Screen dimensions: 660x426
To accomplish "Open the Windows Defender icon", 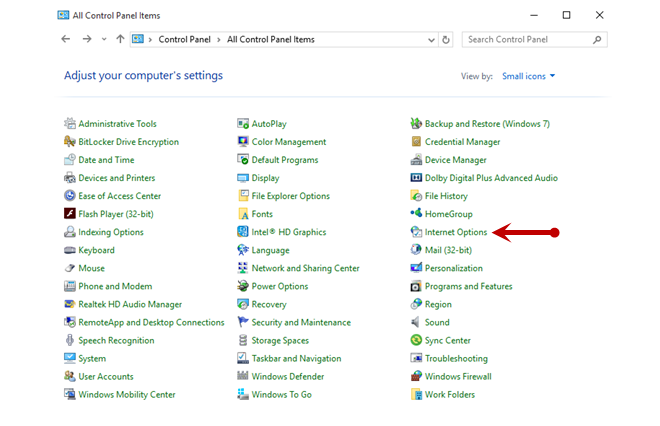I will (243, 376).
